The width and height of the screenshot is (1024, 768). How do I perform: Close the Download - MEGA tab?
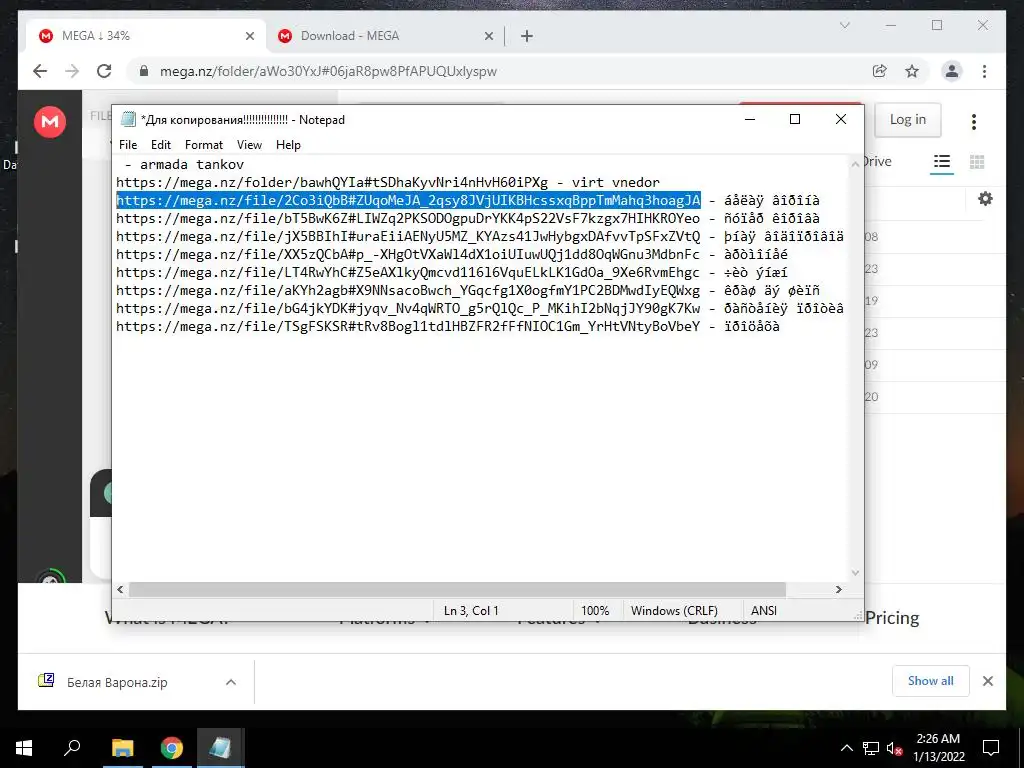click(x=488, y=36)
